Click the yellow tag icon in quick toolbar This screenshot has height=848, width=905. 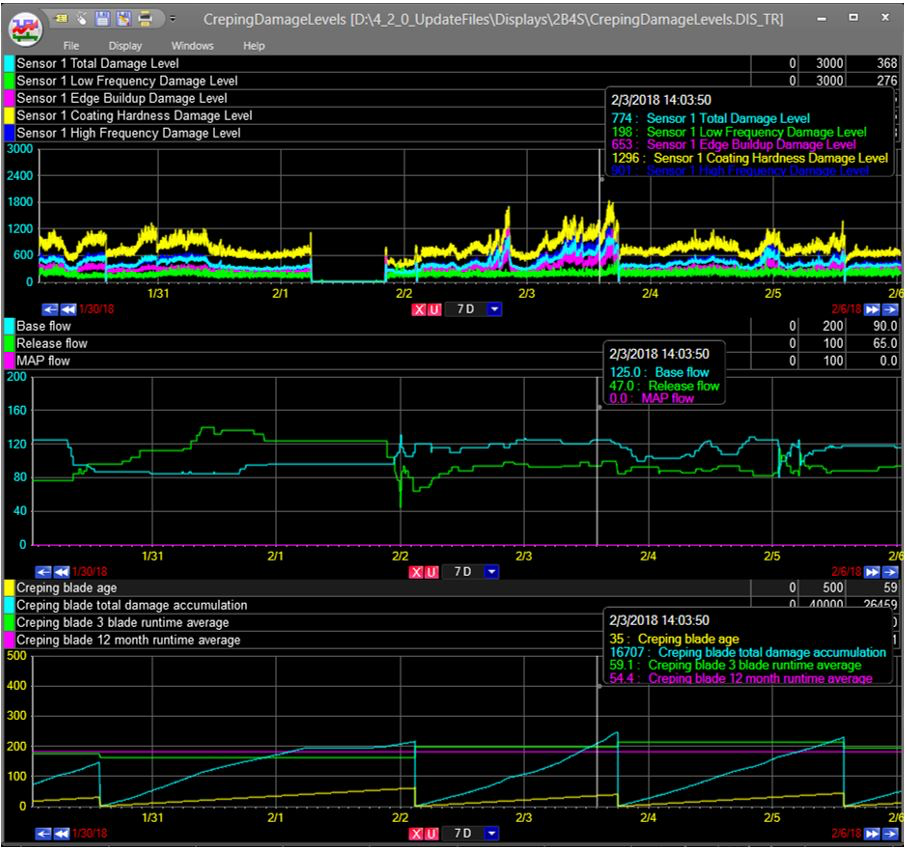click(62, 18)
